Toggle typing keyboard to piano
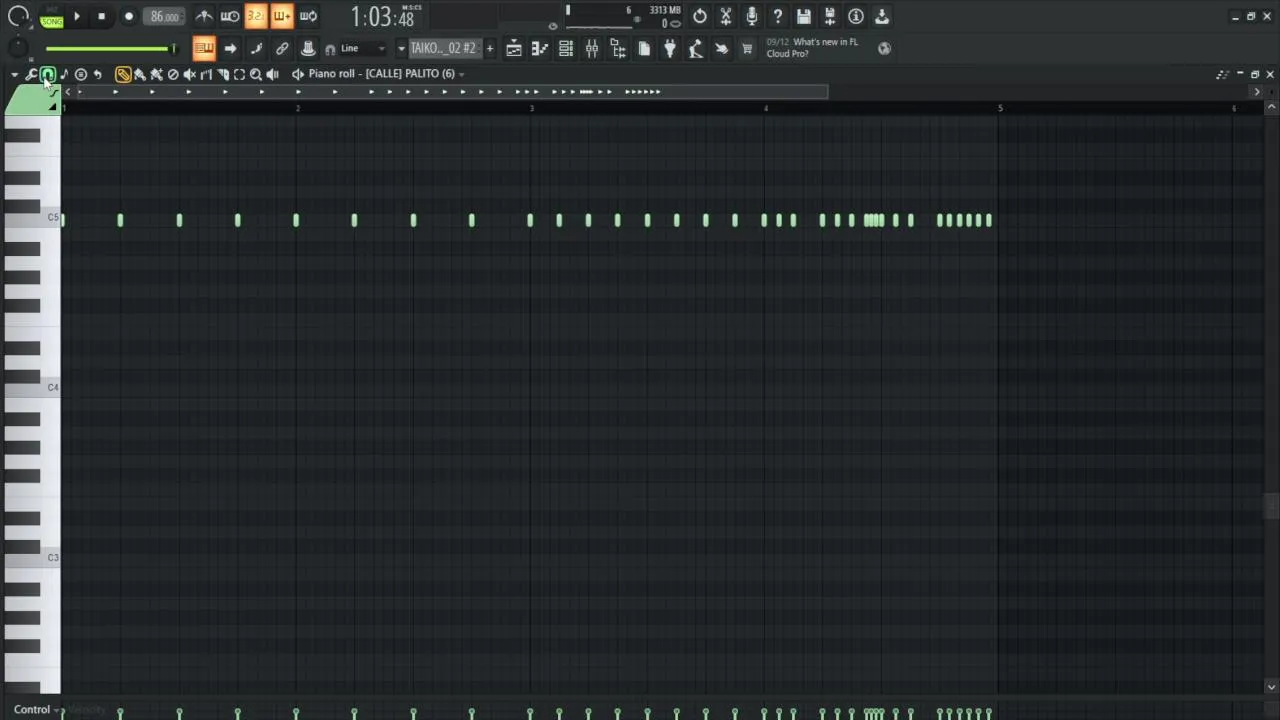The width and height of the screenshot is (1280, 720). tap(204, 48)
